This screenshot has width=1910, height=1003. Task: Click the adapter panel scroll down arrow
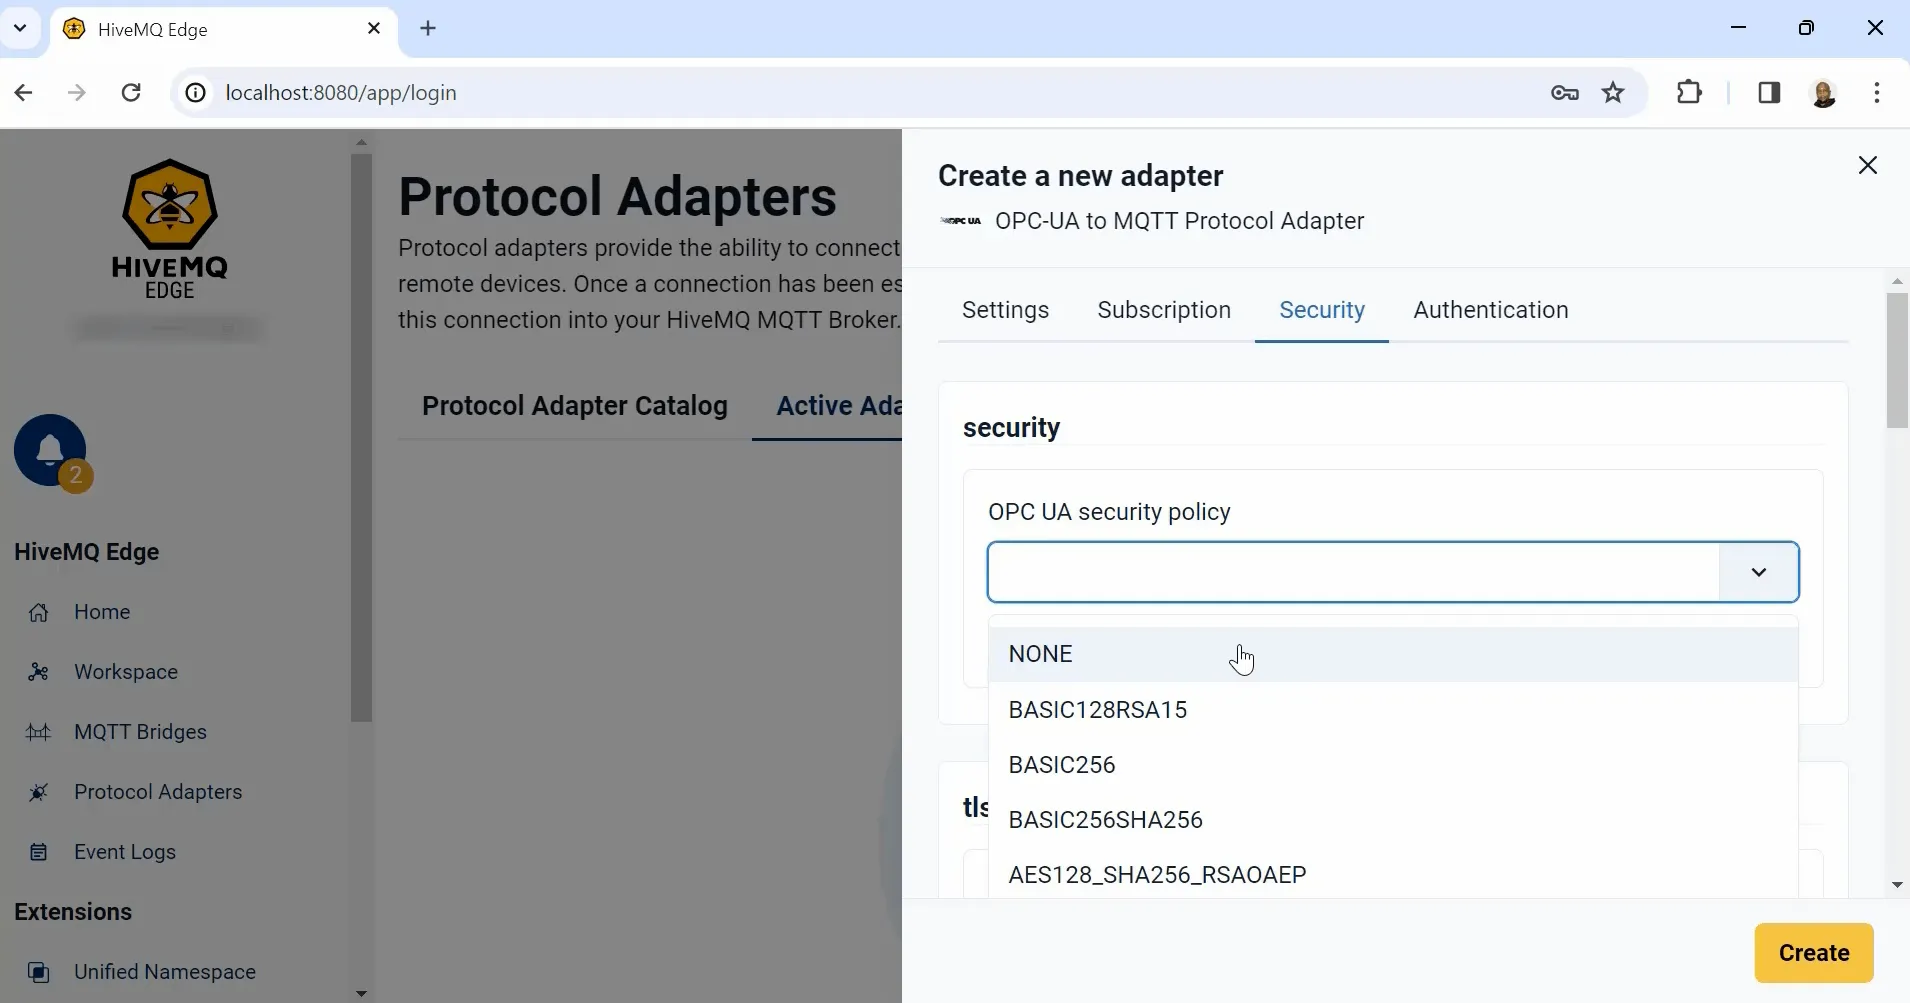point(1897,885)
